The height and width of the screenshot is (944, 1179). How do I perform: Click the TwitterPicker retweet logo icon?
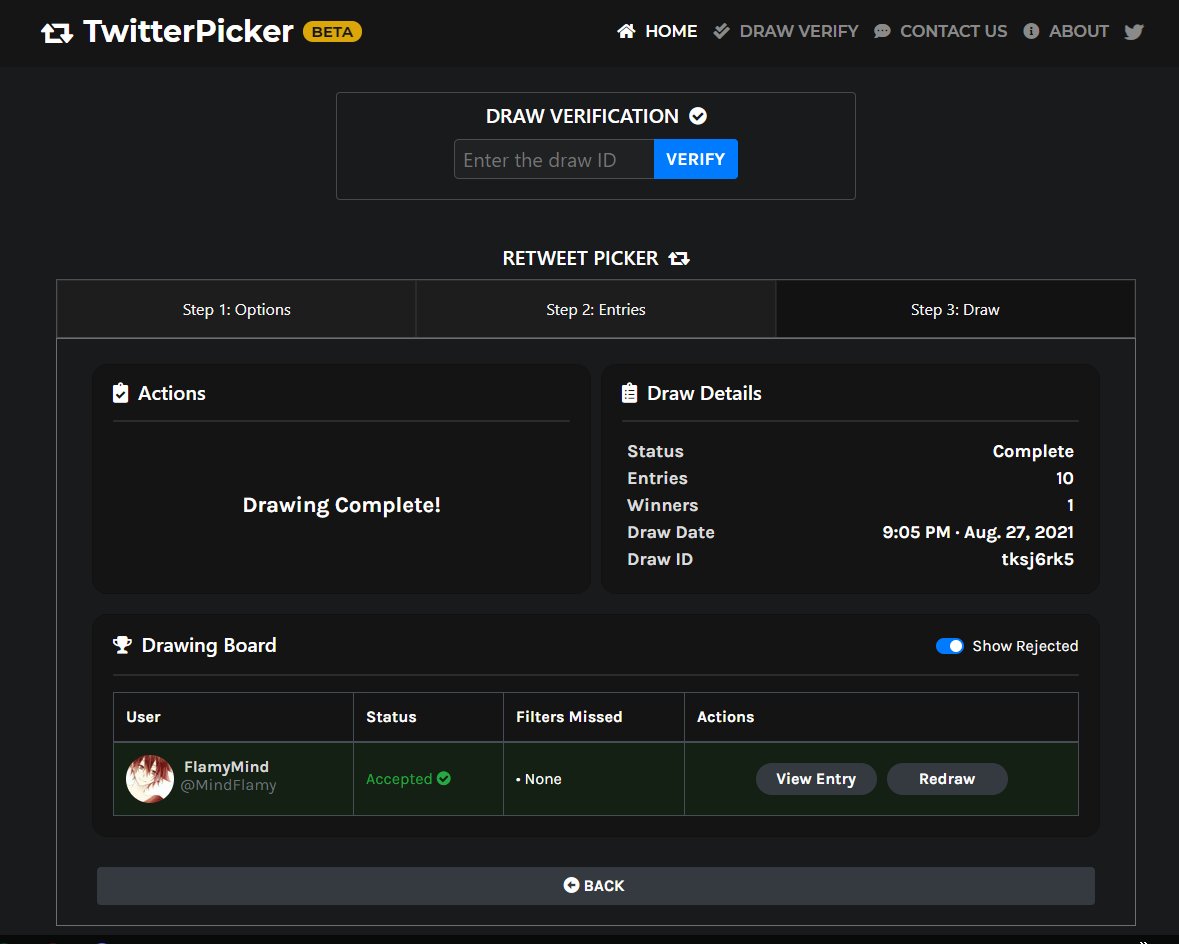point(57,33)
